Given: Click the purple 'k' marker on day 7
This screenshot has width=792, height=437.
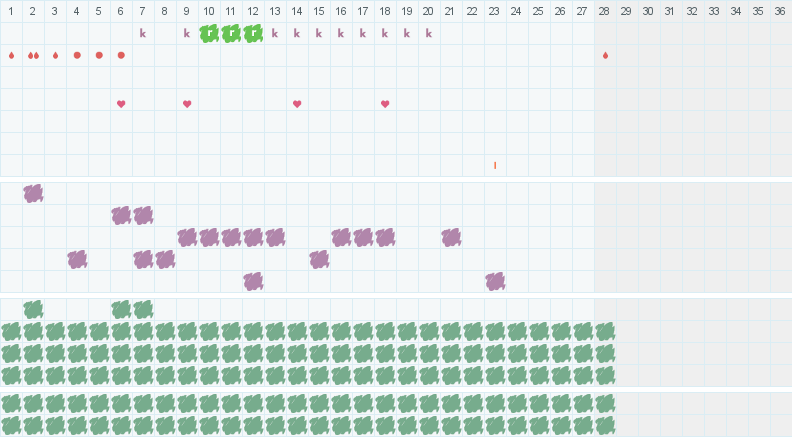Looking at the screenshot, I should coord(143,33).
